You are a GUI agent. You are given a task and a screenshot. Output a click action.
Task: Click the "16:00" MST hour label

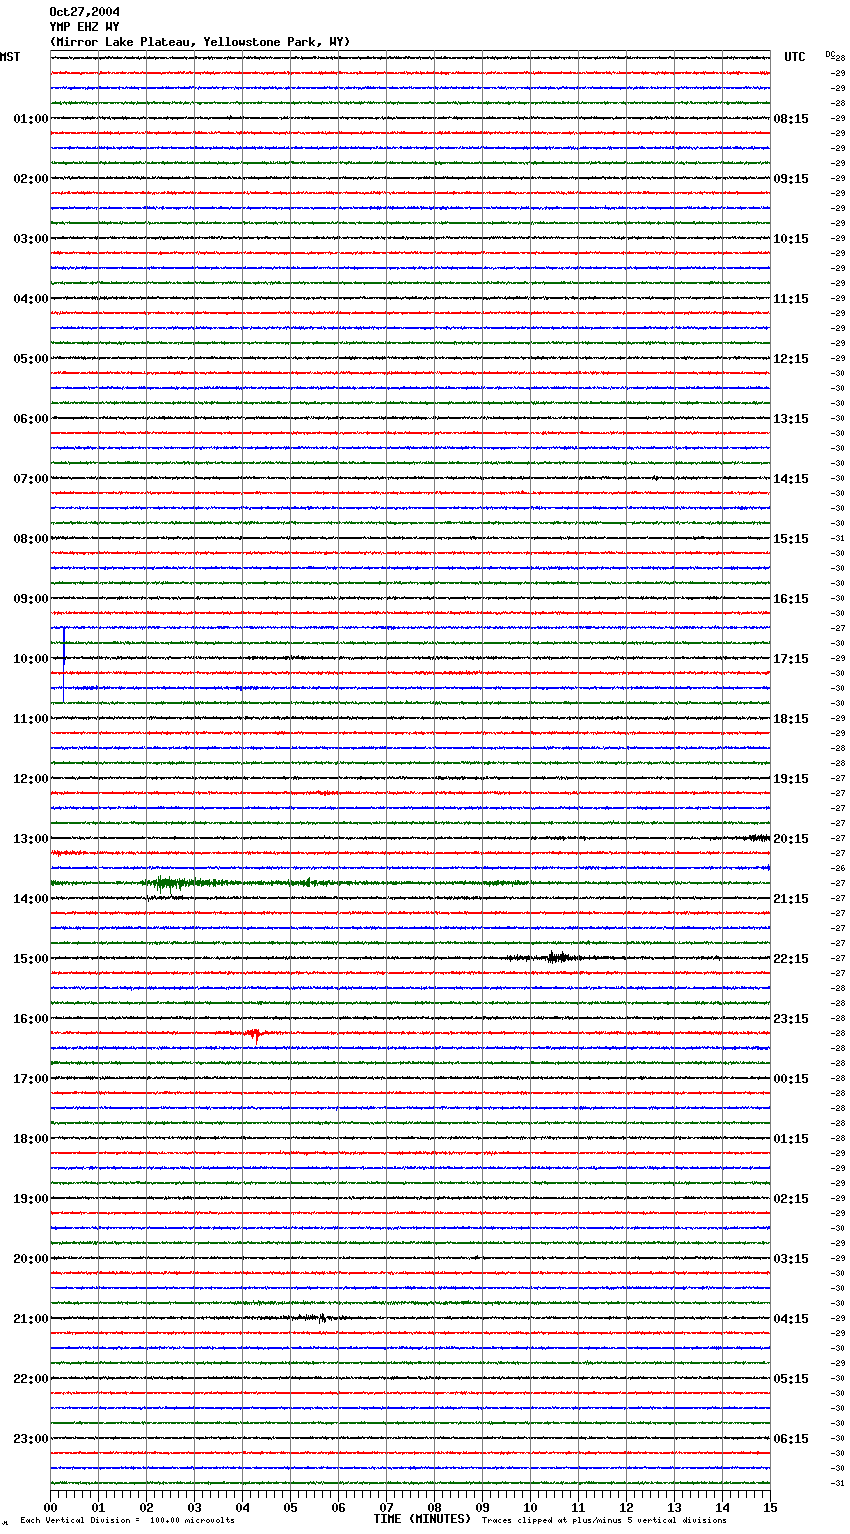31,1019
